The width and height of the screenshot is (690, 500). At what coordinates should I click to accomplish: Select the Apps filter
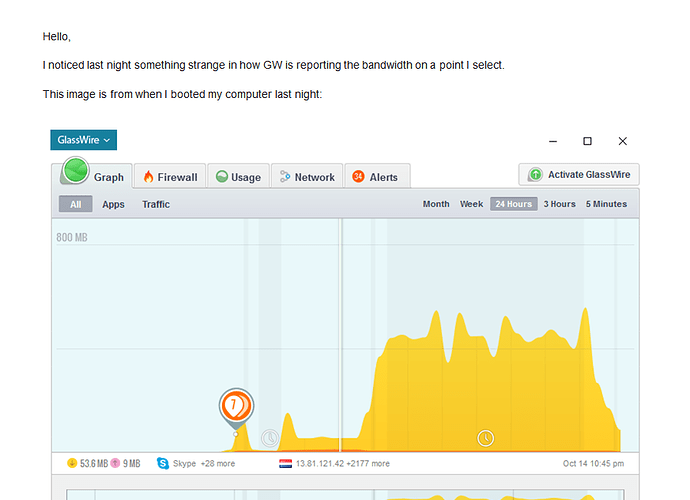pos(113,204)
